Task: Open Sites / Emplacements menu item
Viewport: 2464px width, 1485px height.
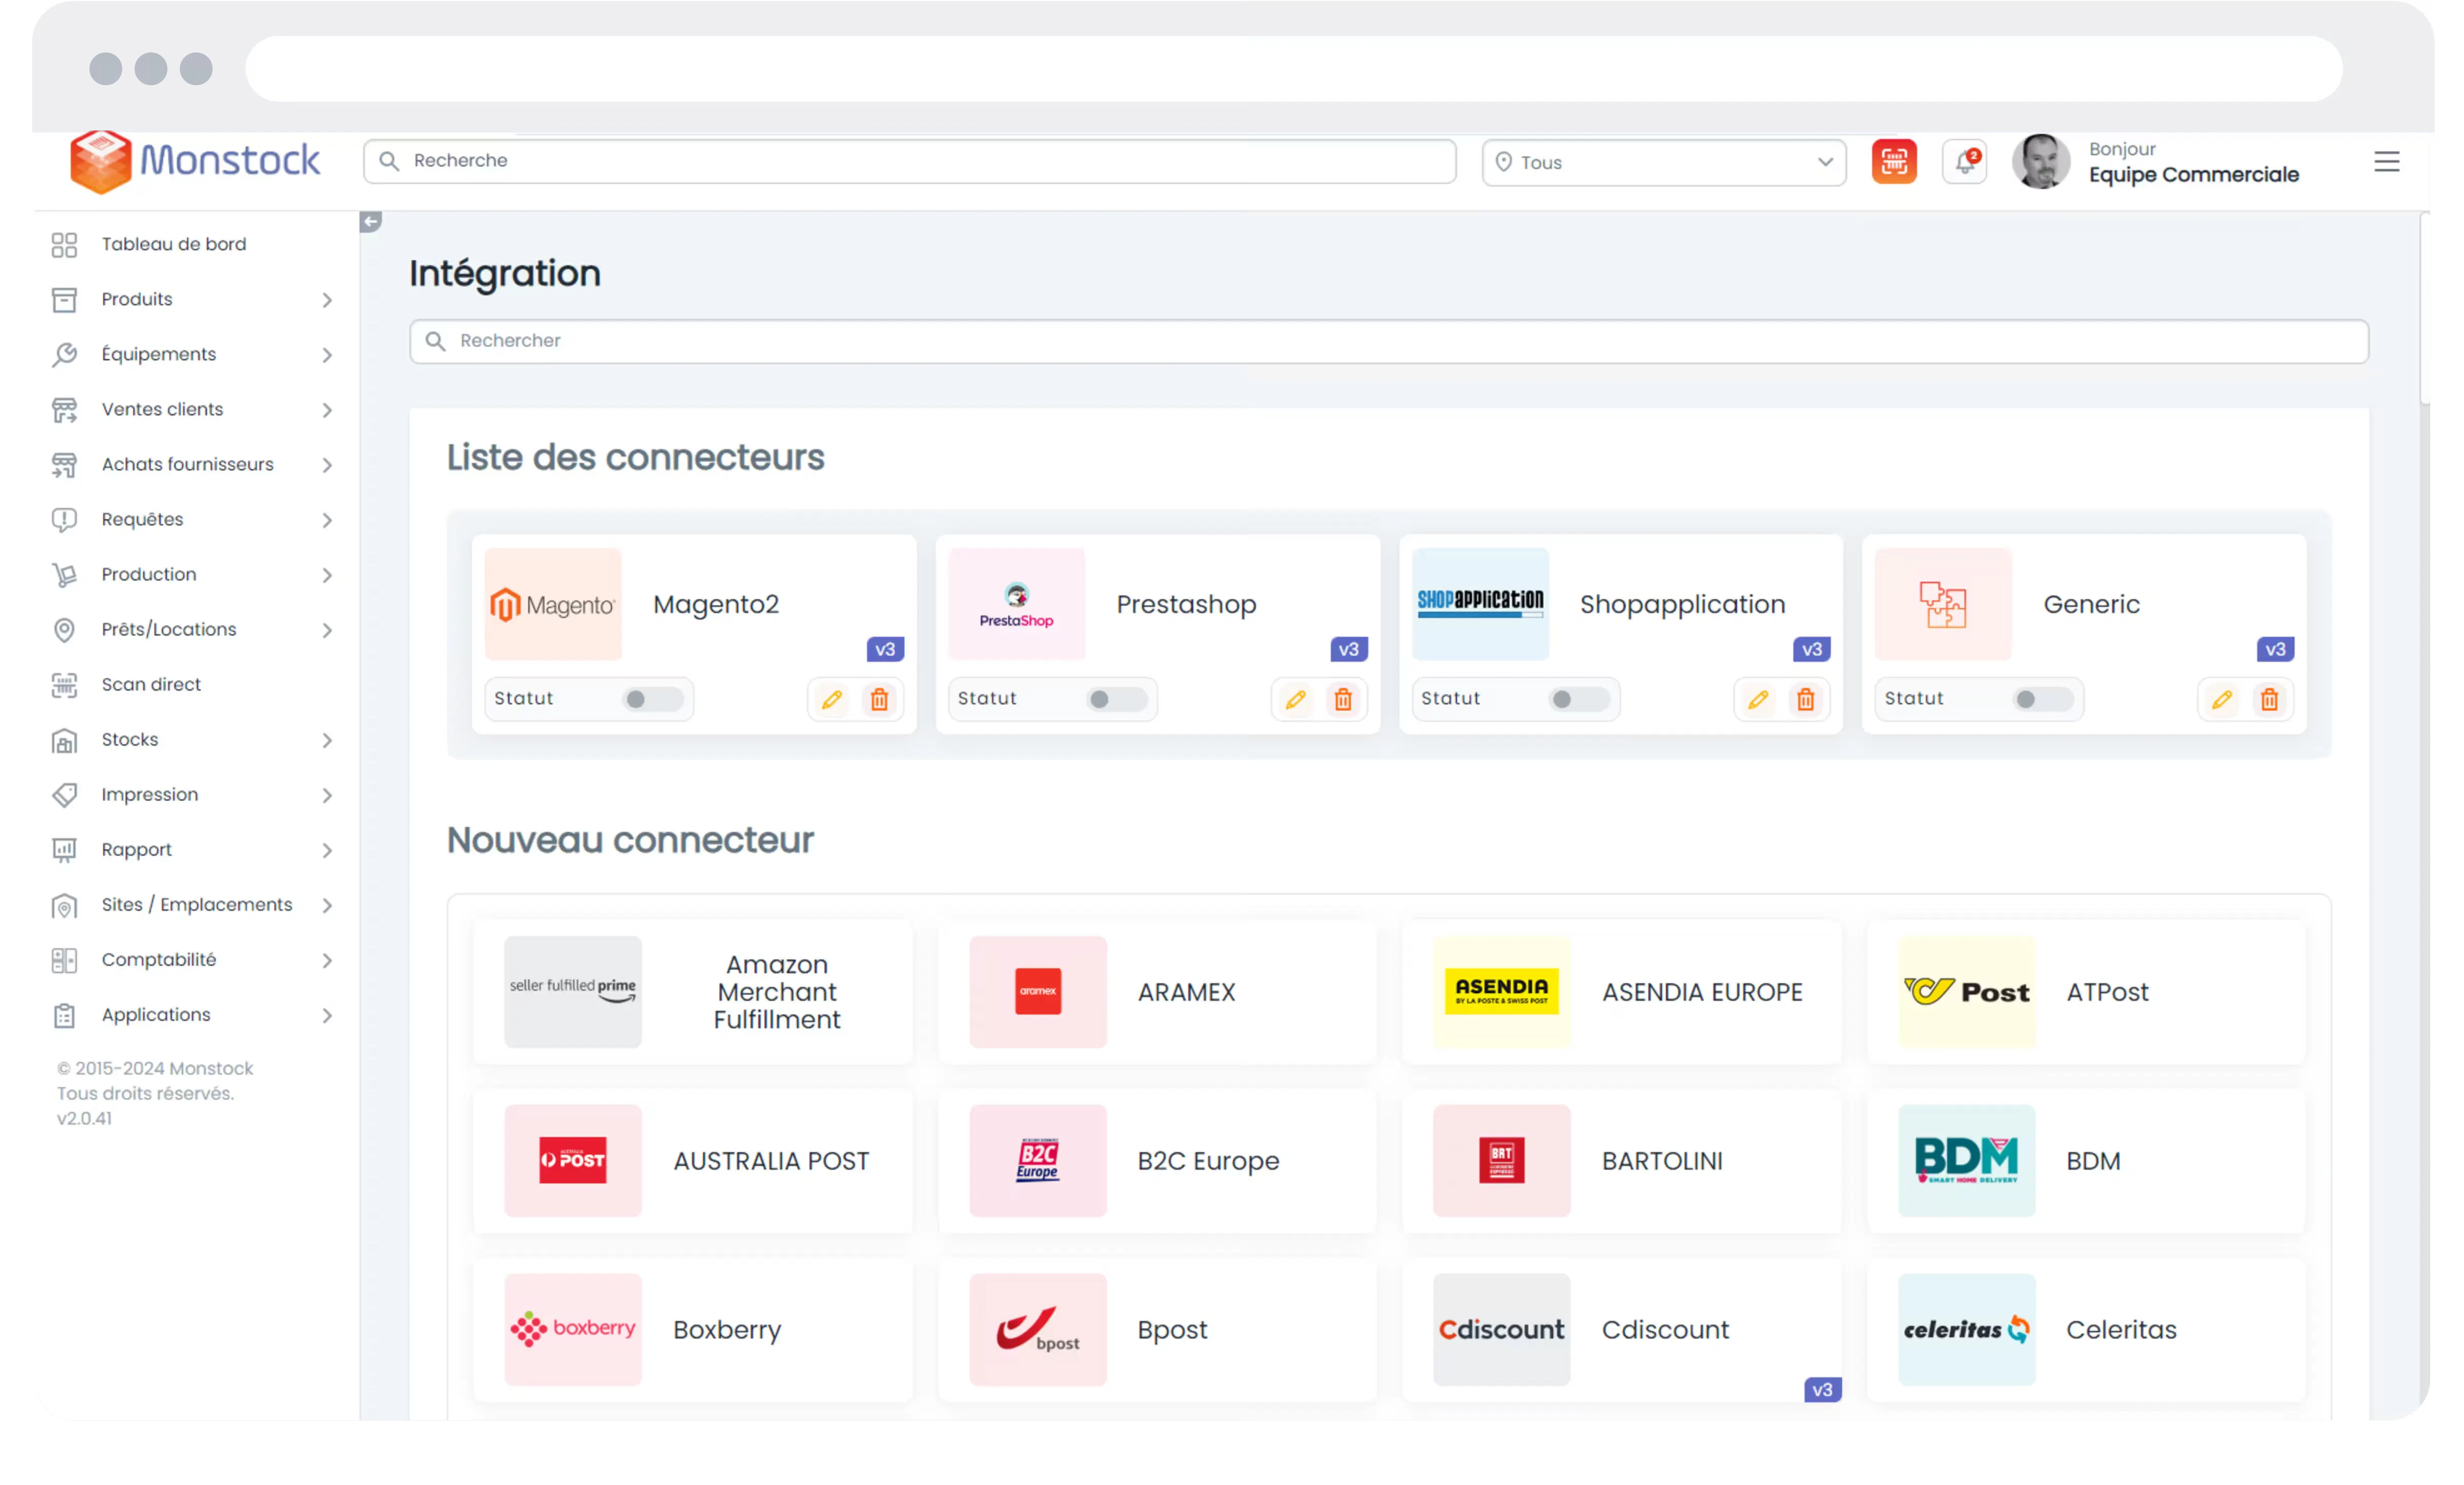Action: point(192,905)
